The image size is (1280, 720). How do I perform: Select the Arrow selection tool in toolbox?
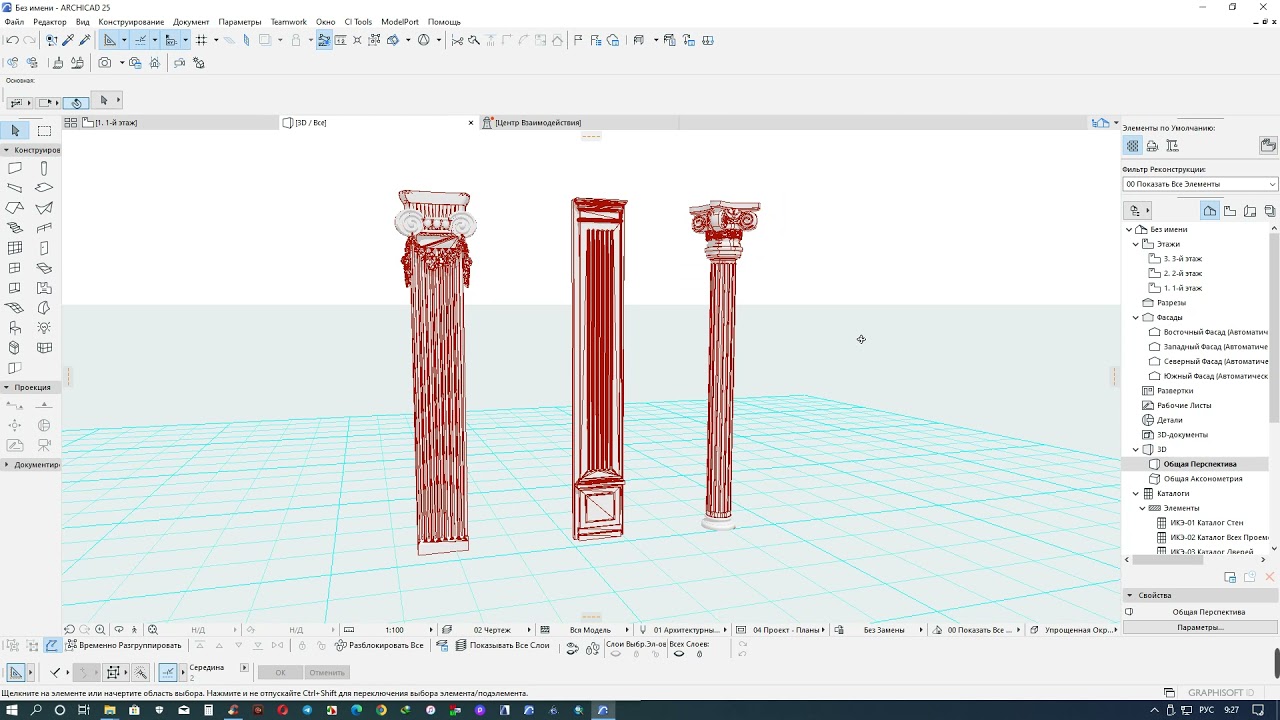click(15, 131)
